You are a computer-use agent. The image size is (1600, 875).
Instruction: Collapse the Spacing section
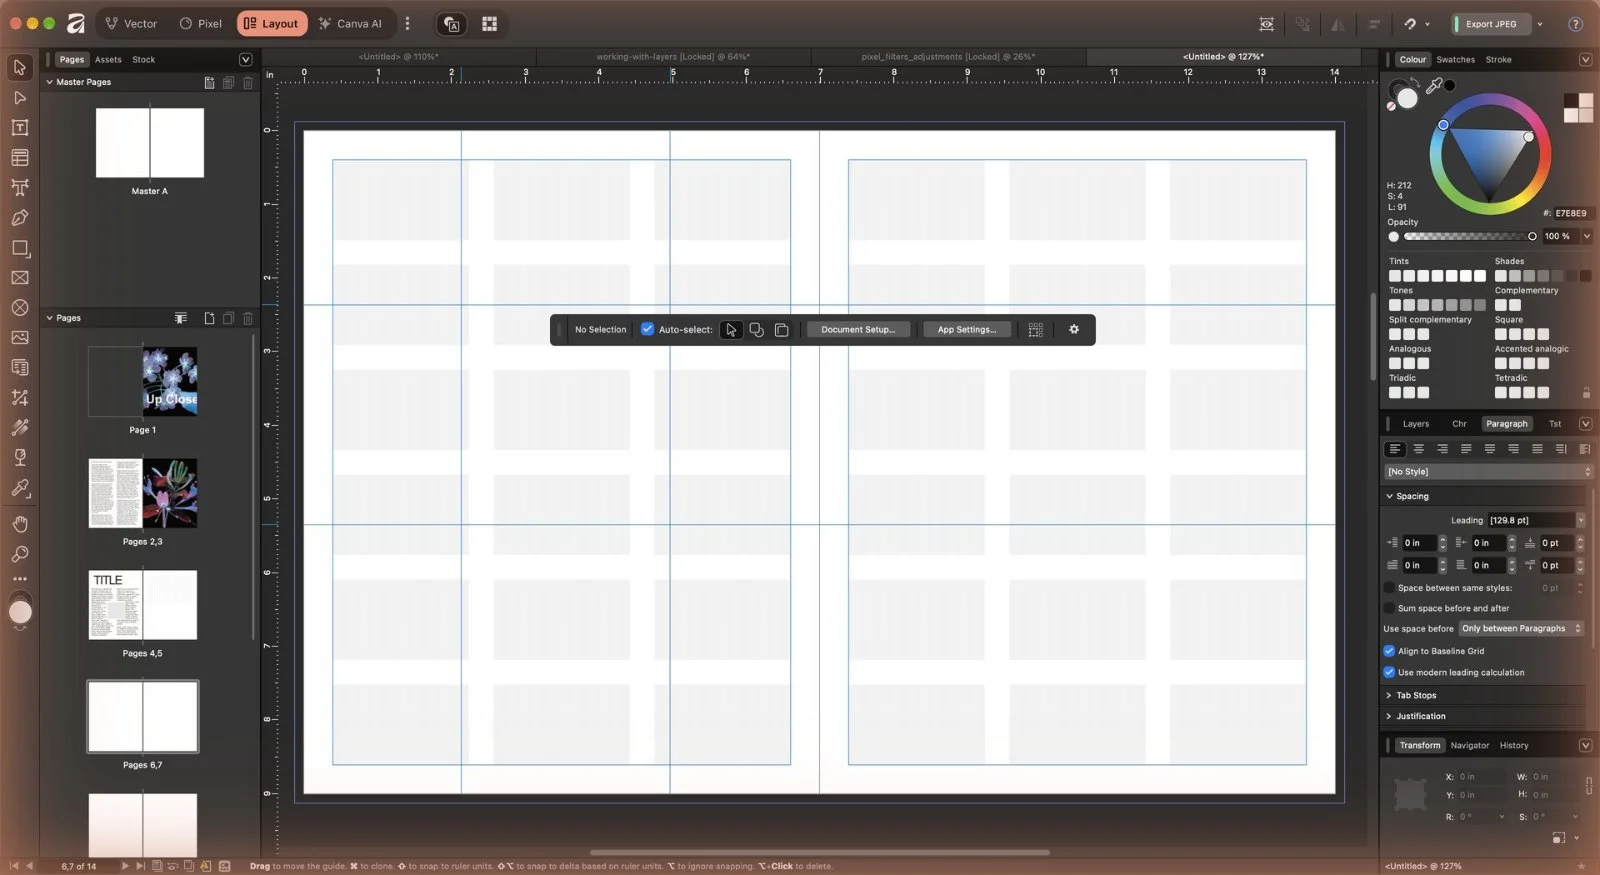1389,496
